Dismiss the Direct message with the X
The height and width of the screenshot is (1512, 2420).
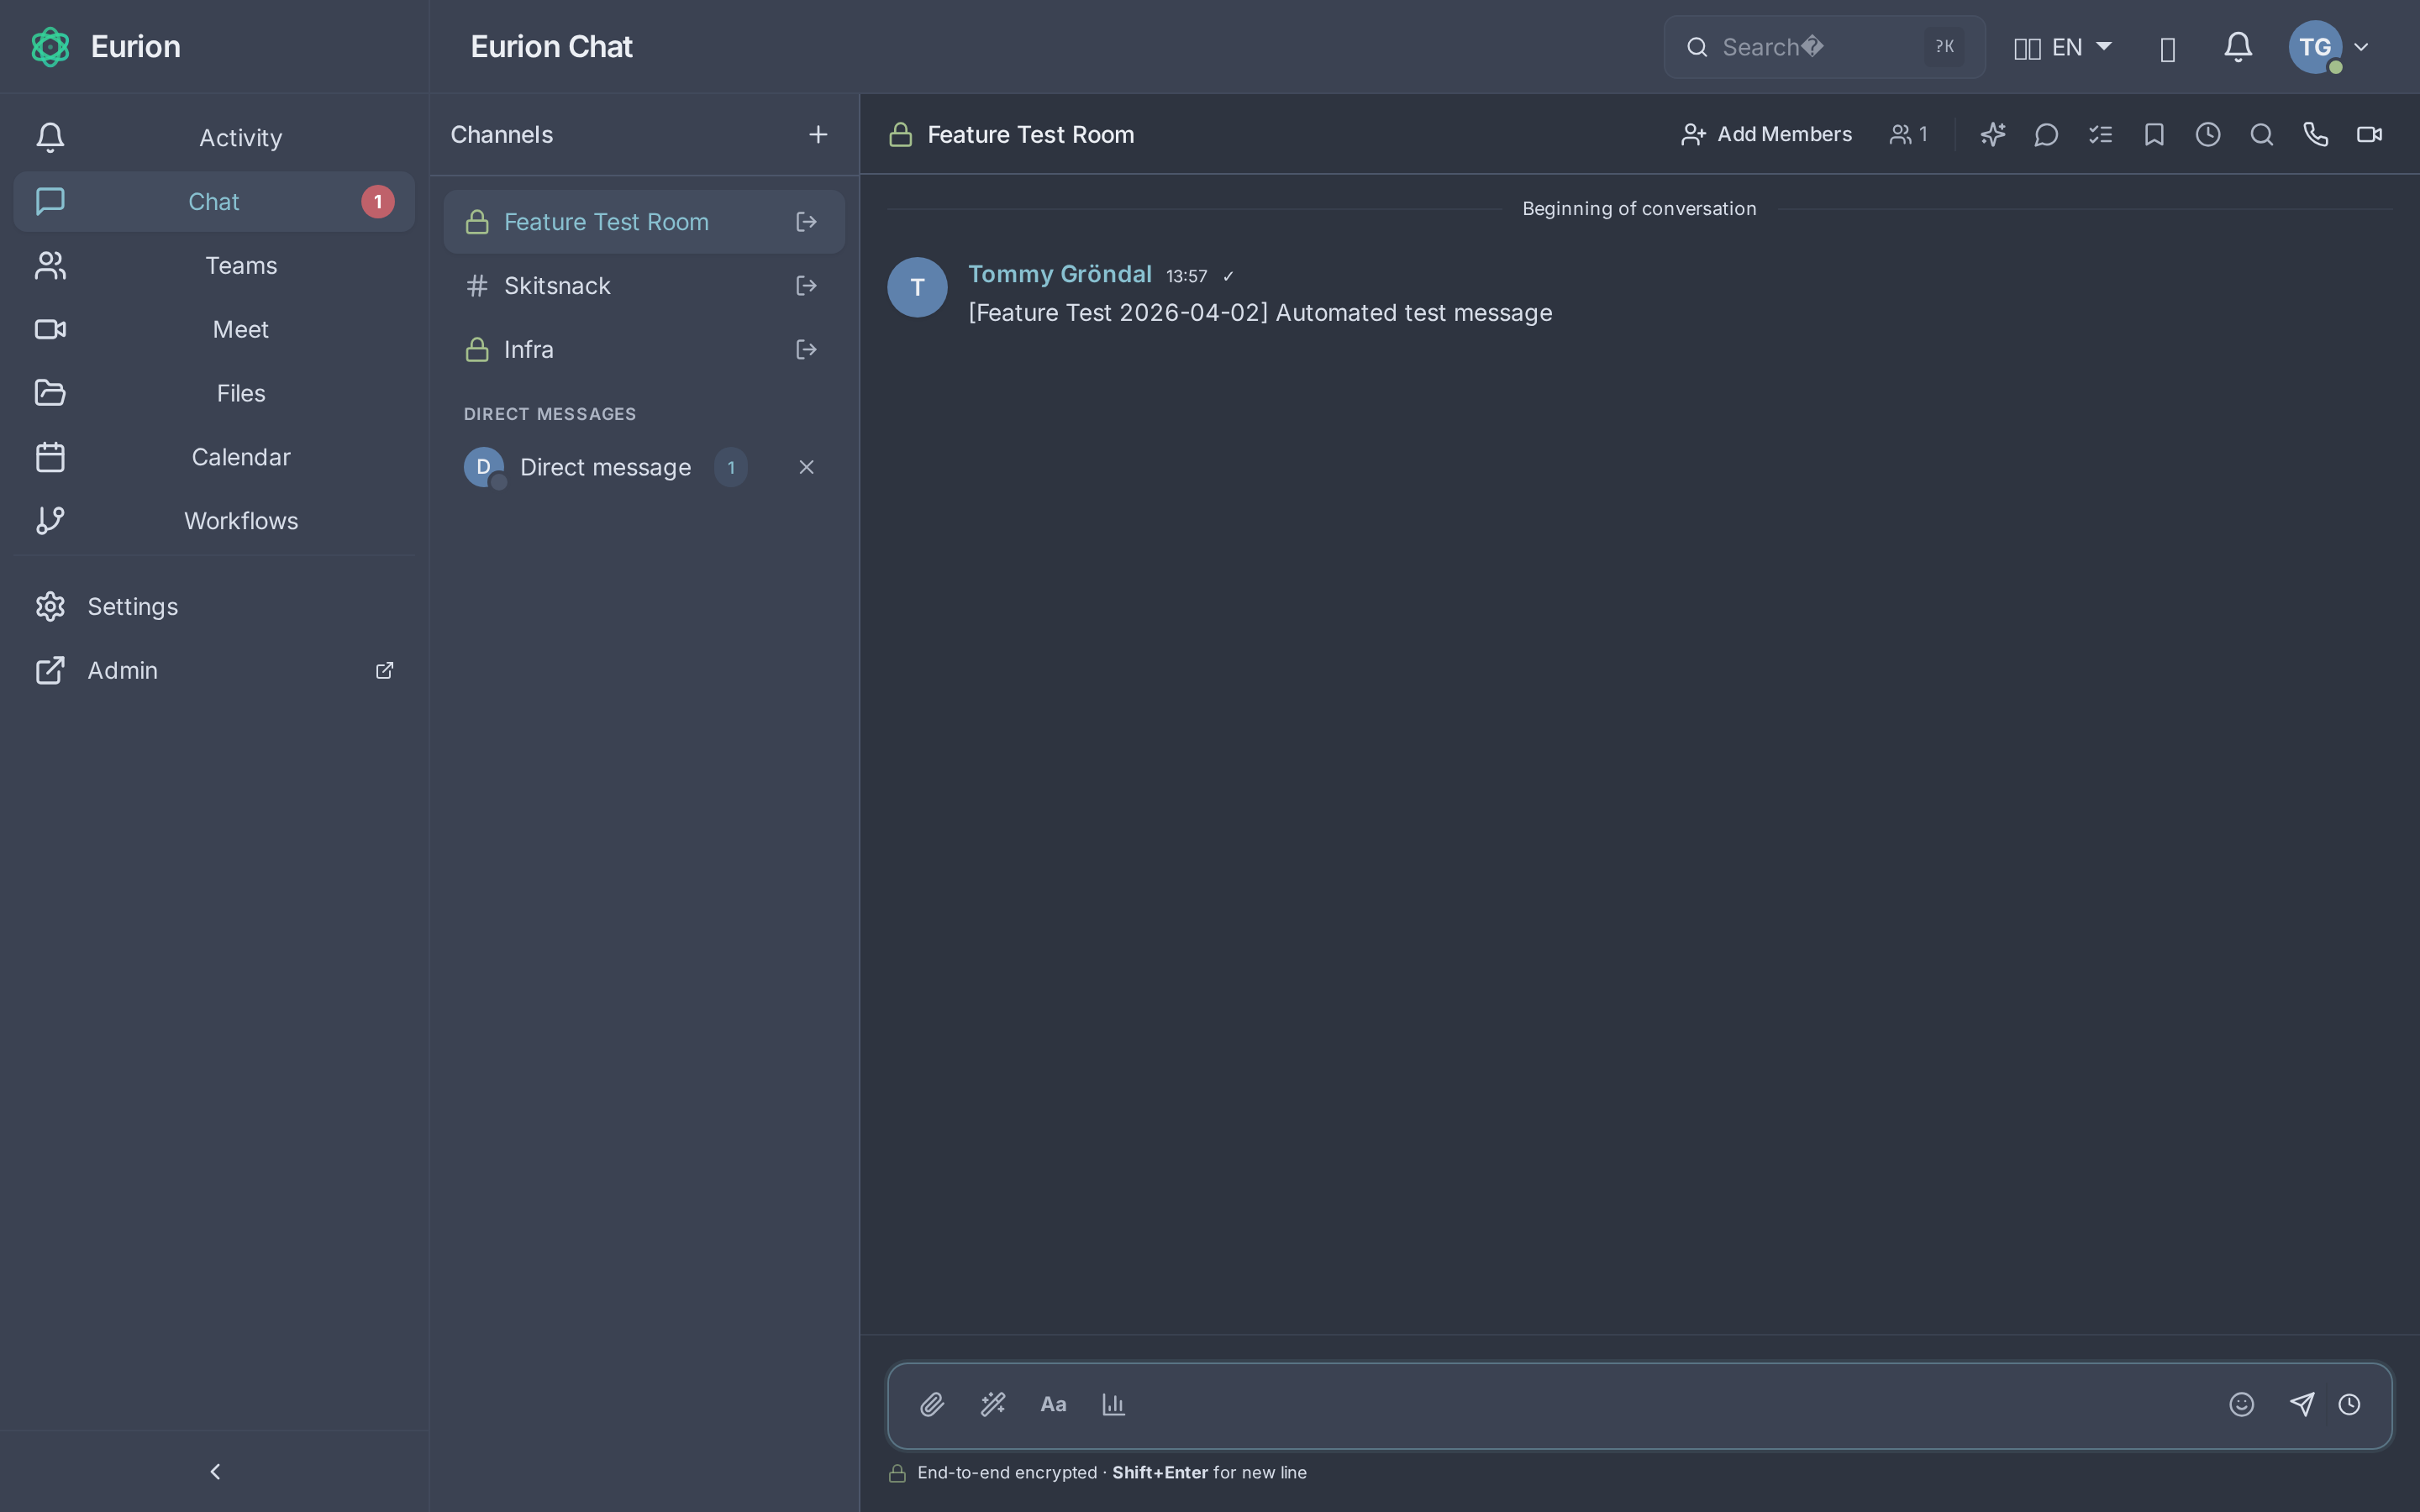(806, 466)
